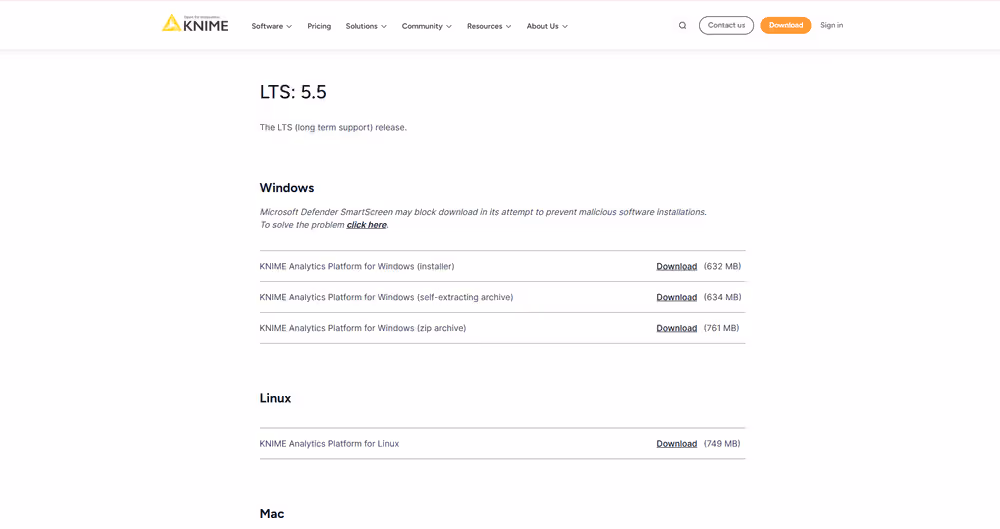Viewport: 1000px width, 529px height.
Task: Click the Contact us button
Action: [726, 26]
